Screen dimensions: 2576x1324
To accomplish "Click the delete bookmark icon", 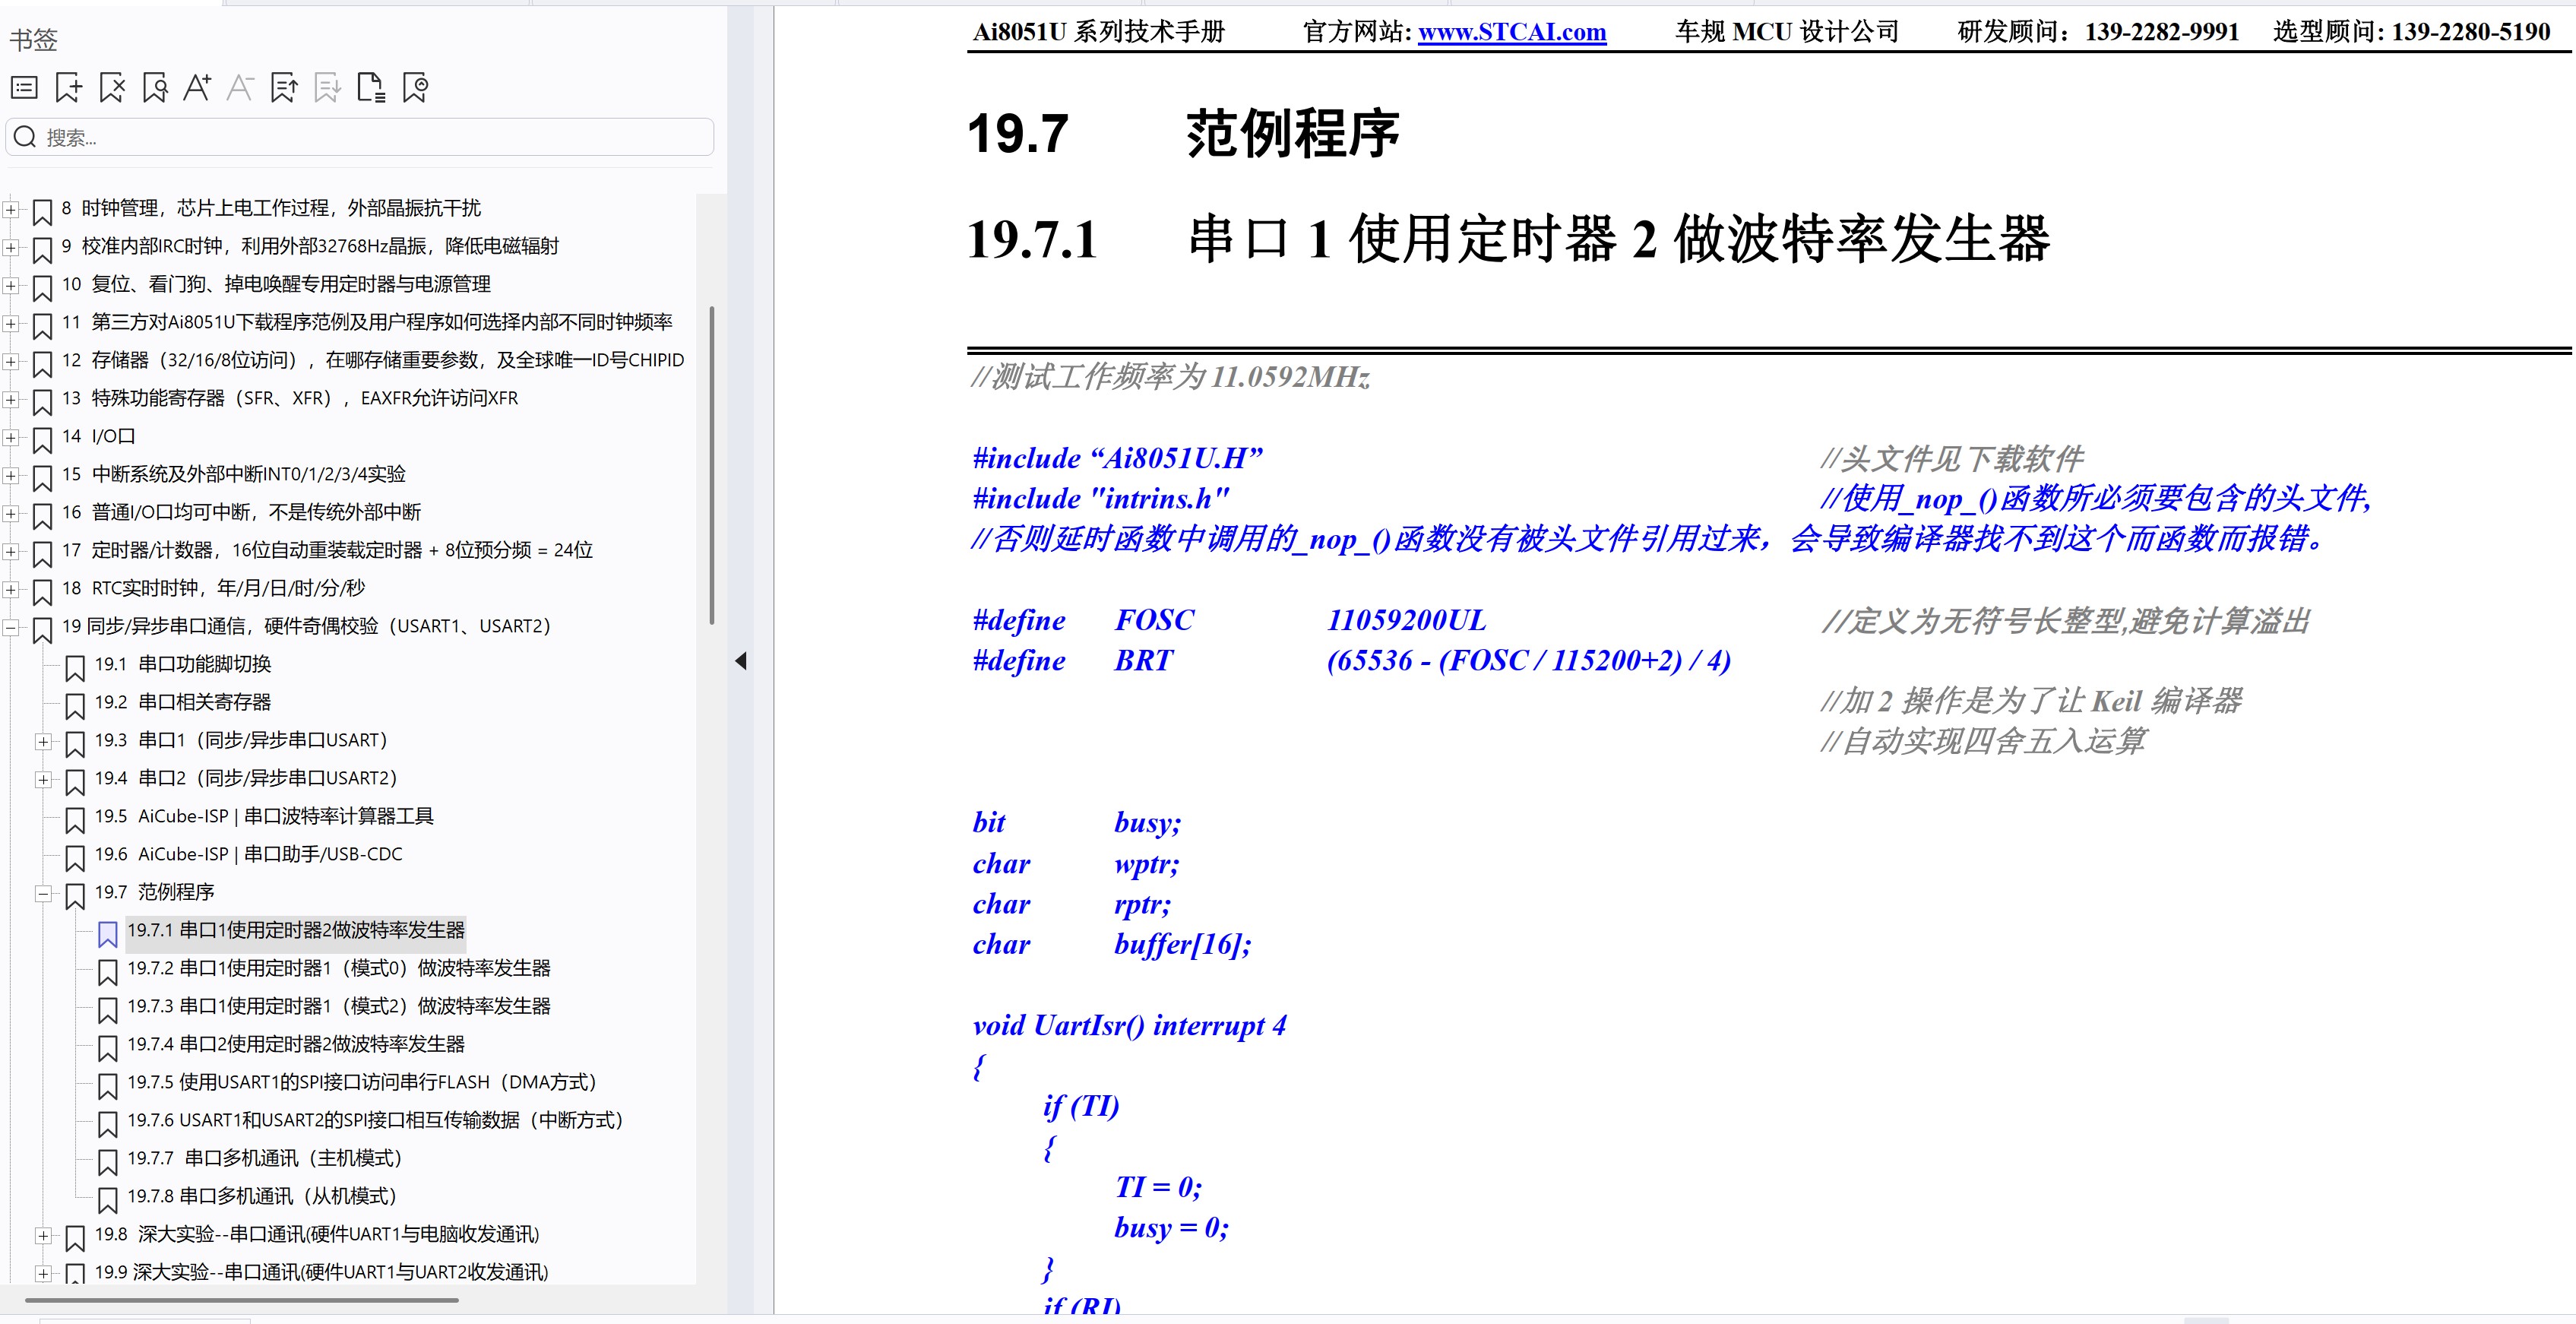I will coord(112,88).
